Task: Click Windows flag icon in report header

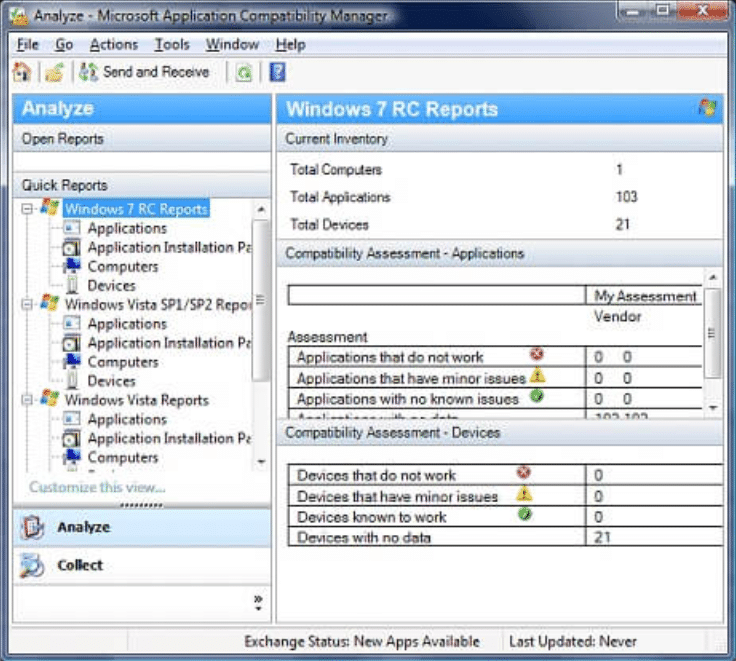Action: tap(707, 108)
